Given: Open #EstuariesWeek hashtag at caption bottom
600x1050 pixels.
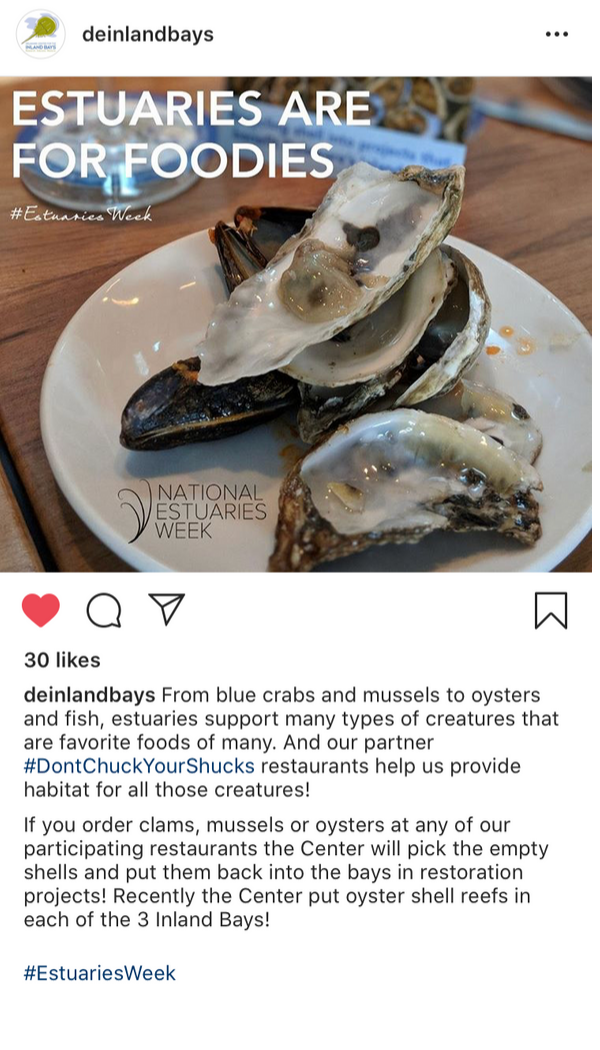Looking at the screenshot, I should (x=100, y=973).
